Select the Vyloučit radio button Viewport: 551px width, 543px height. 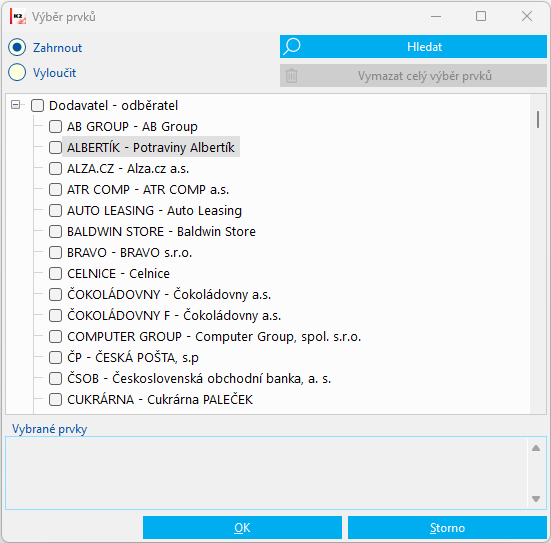[17, 73]
